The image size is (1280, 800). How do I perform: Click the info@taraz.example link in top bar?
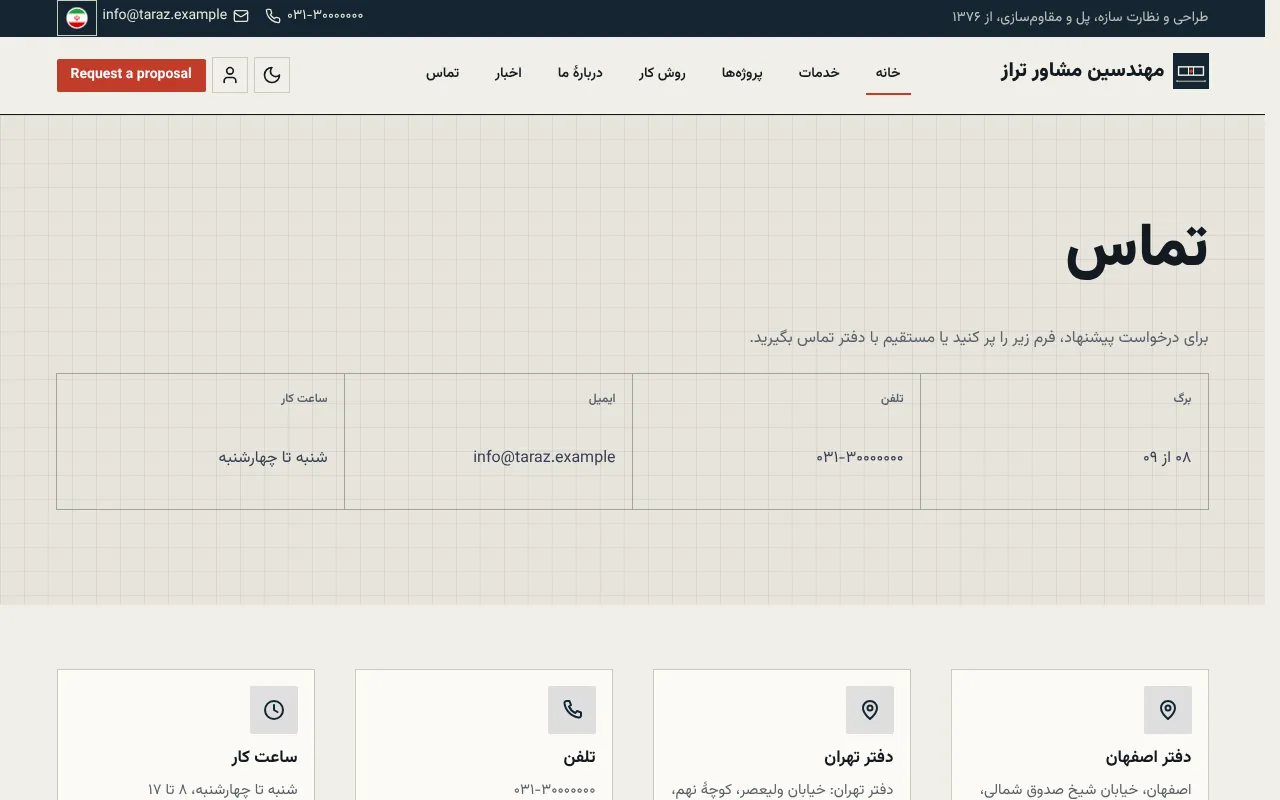pos(165,15)
